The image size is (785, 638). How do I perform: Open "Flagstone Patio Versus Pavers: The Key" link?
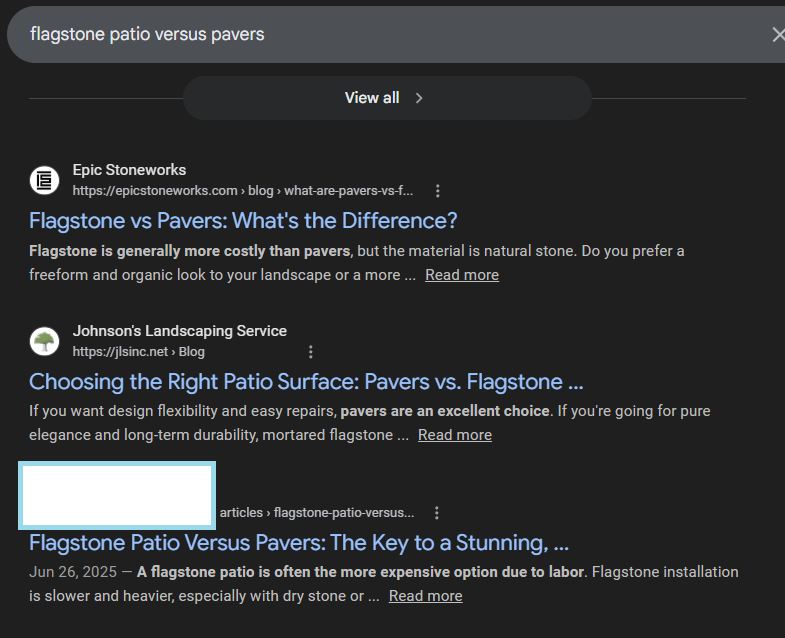coord(299,542)
